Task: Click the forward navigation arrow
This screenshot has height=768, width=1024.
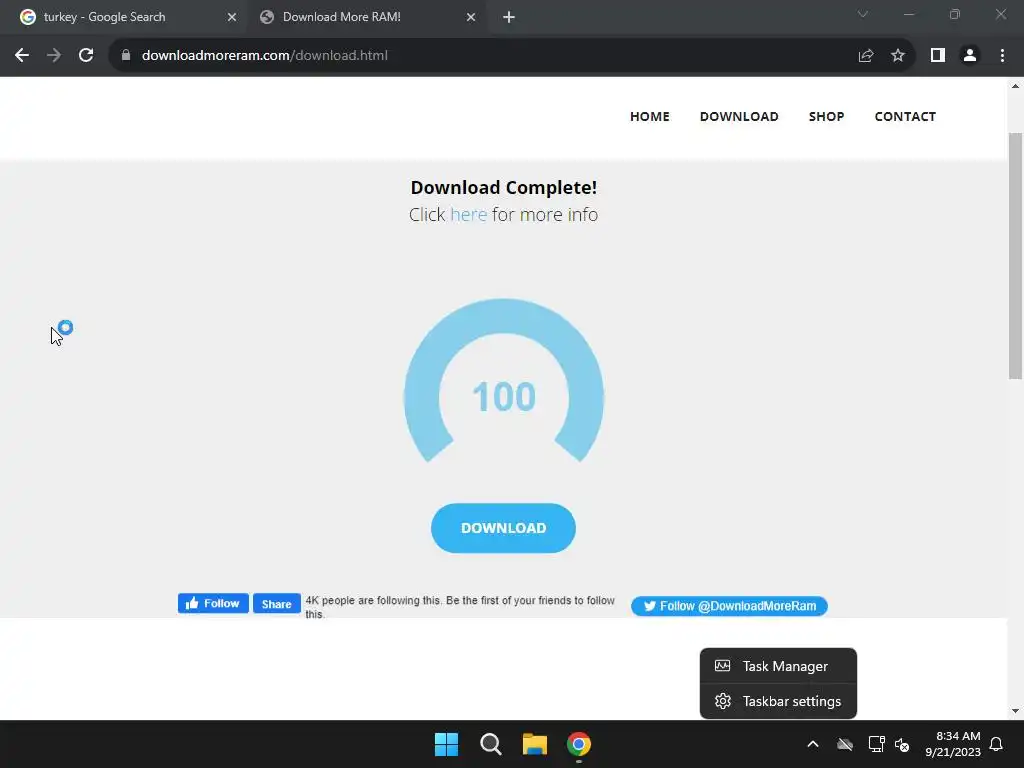Action: coord(54,56)
